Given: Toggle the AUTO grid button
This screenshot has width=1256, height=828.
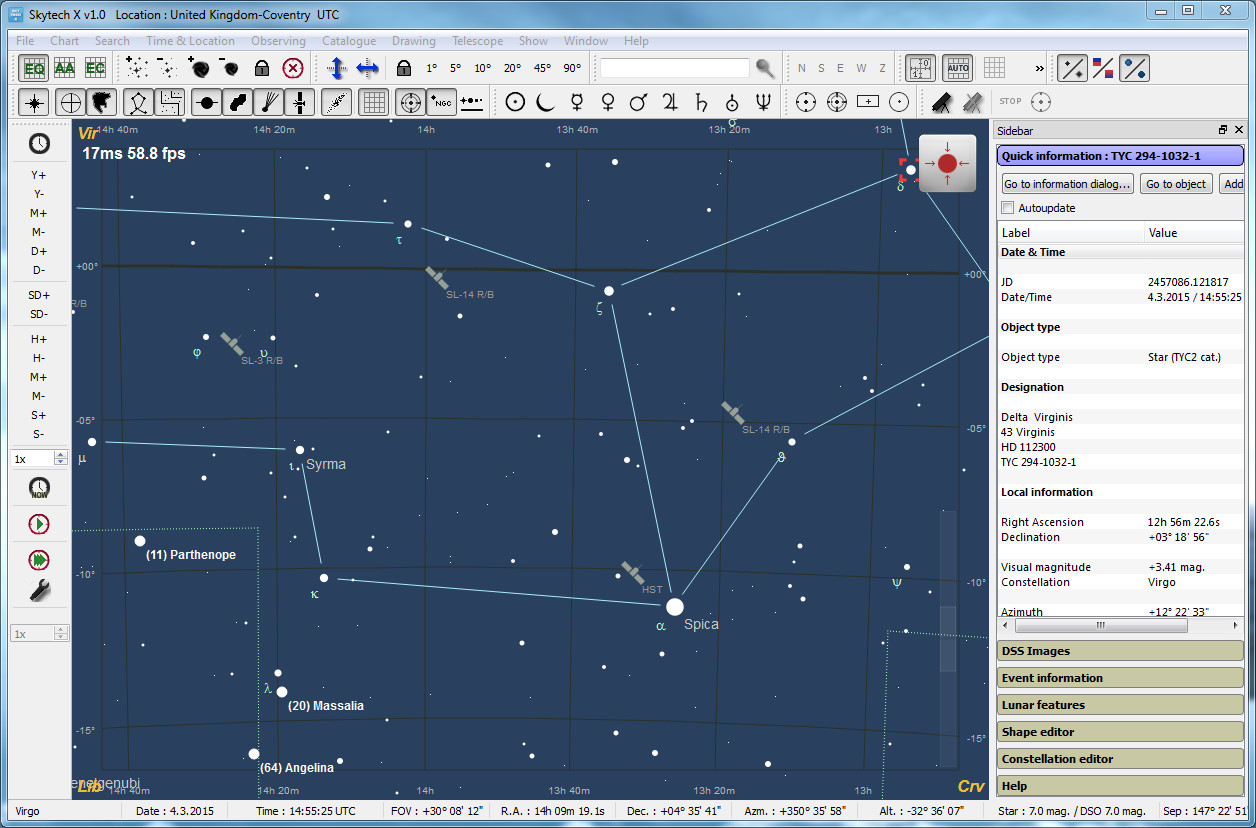Looking at the screenshot, I should [957, 68].
